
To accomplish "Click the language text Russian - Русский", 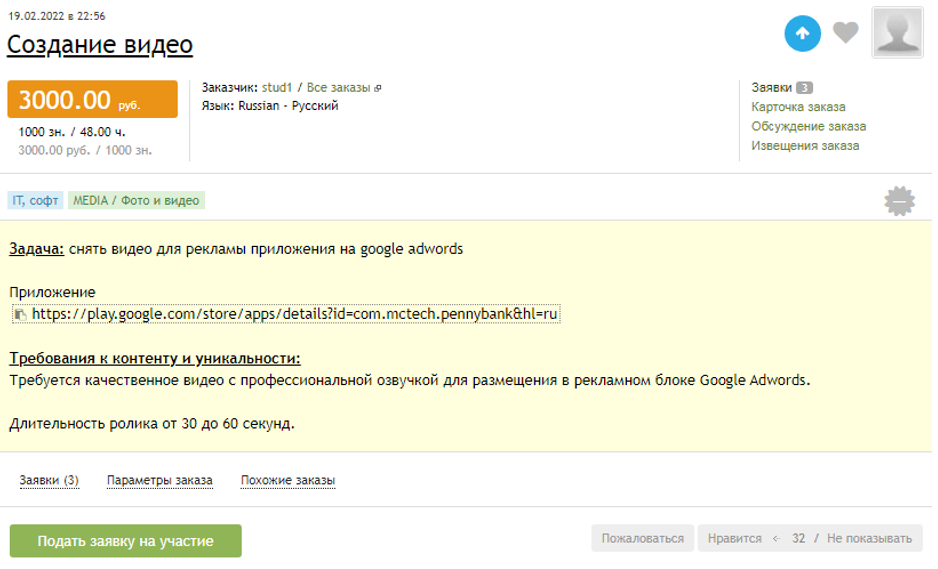I will pos(288,106).
